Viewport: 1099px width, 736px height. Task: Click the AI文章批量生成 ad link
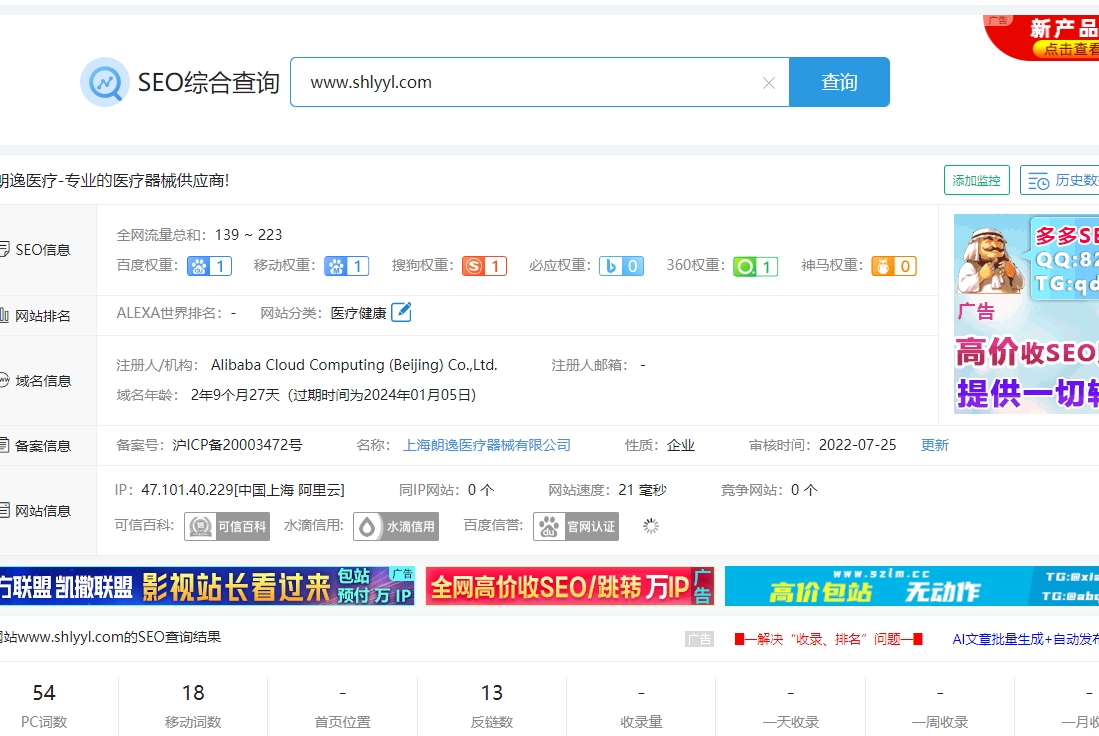1024,638
